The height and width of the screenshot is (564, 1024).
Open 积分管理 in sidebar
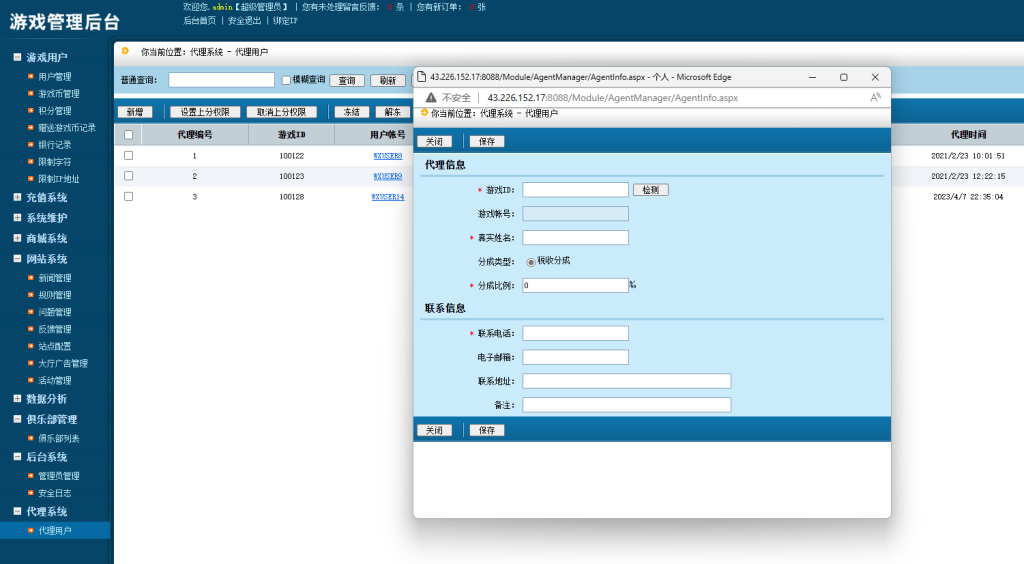click(55, 110)
